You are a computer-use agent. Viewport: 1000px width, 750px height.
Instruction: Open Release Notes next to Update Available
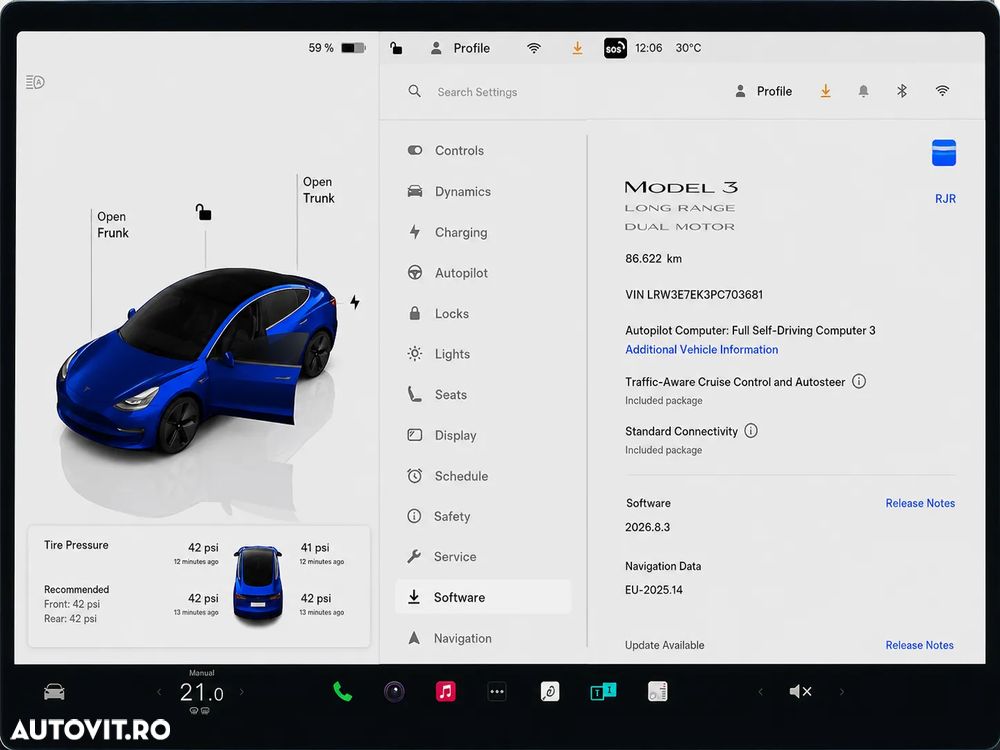[x=920, y=645]
